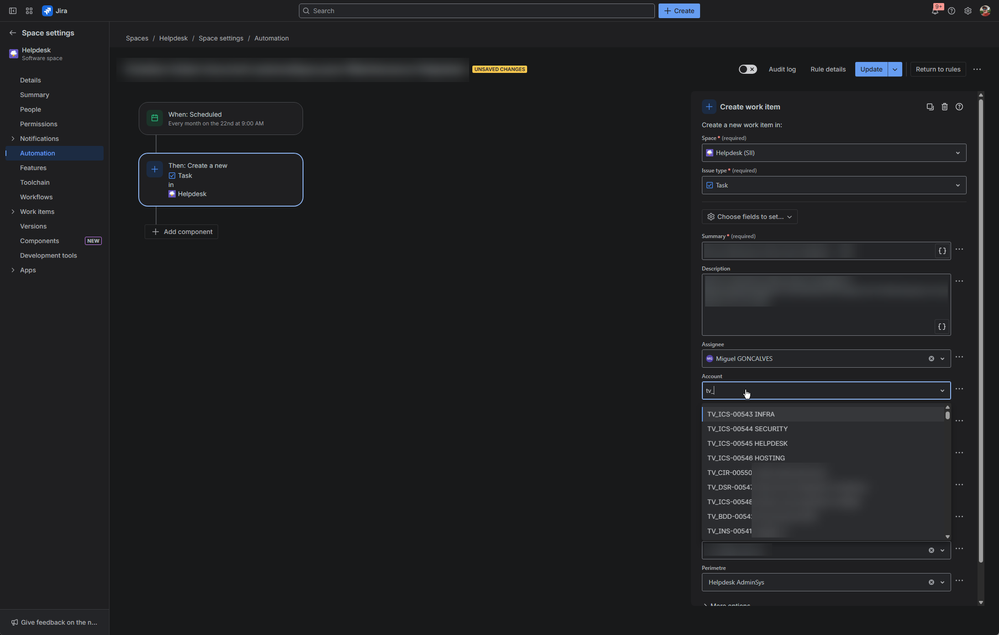The width and height of the screenshot is (999, 635).
Task: Delete the Create work item component
Action: click(x=945, y=107)
